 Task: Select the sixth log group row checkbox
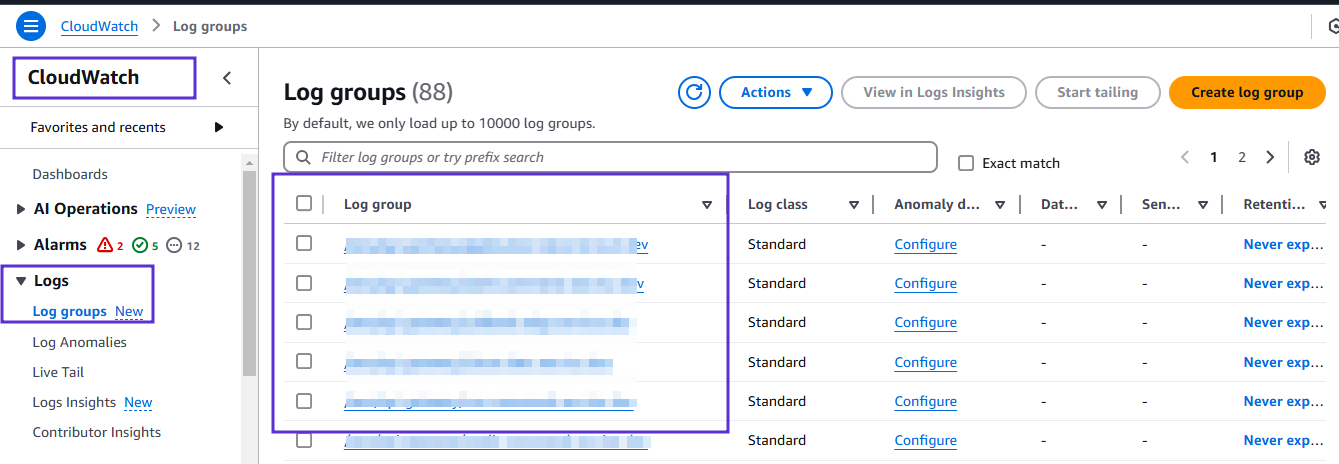coord(304,440)
